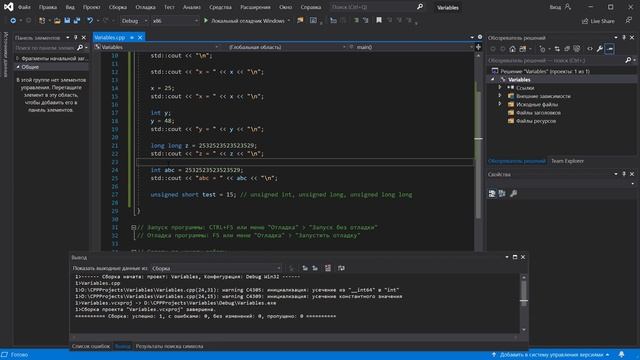Open the Debug configuration dropdown
This screenshot has height=360, width=640.
click(x=134, y=20)
